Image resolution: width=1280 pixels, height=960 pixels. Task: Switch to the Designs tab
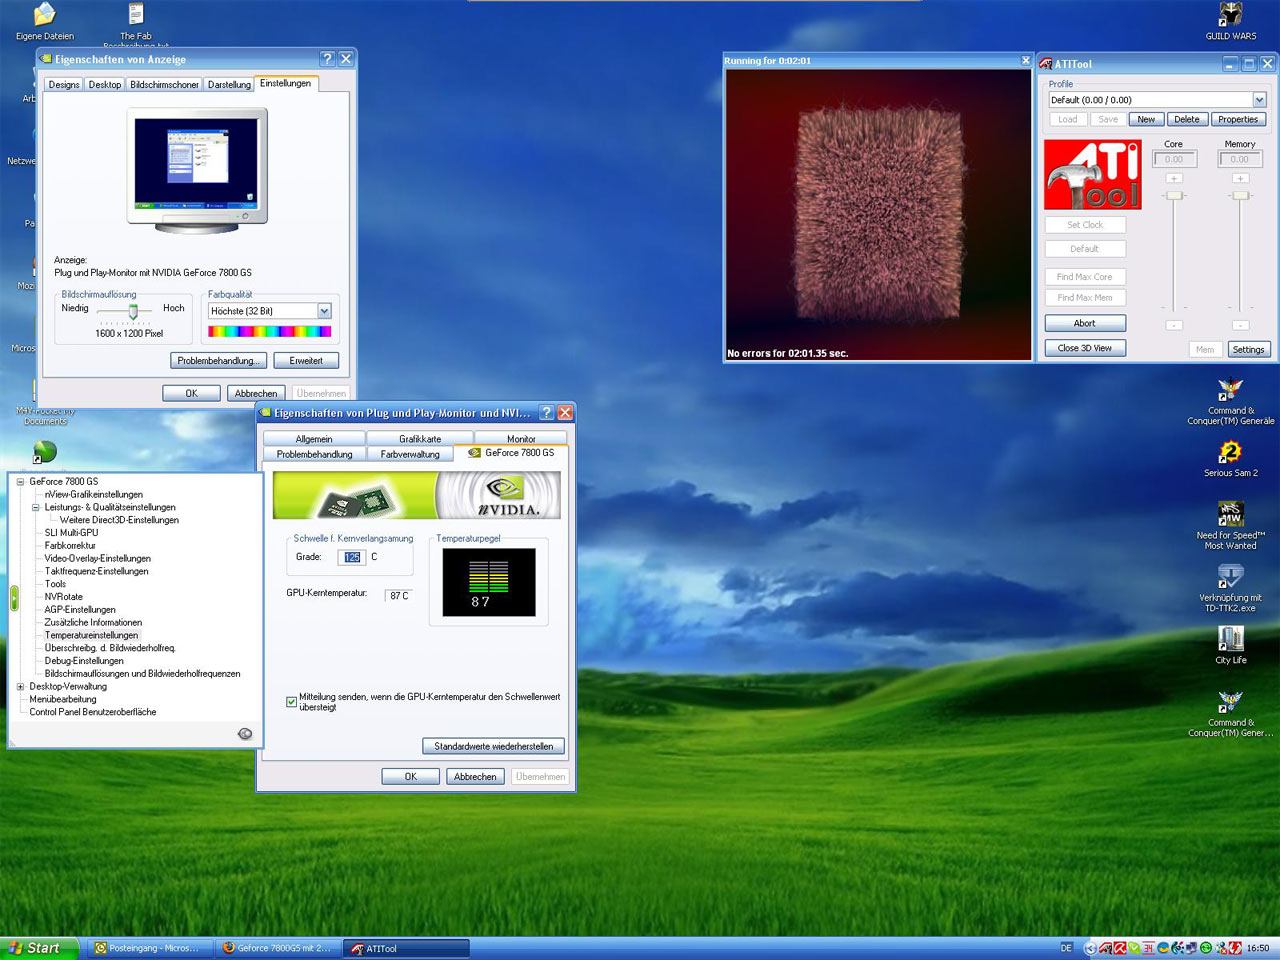[64, 85]
